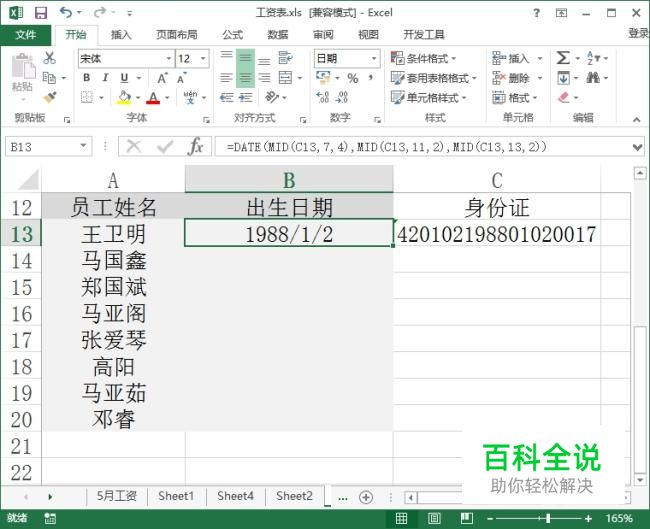Viewport: 650px width, 529px height.
Task: Switch to Page Layout (页面布局) tab
Action: [177, 35]
